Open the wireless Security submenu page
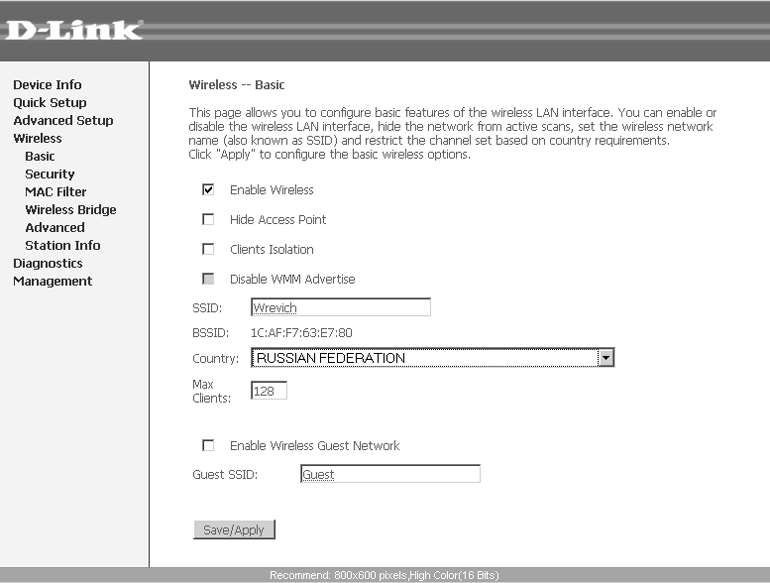This screenshot has height=583, width=770. tap(50, 174)
